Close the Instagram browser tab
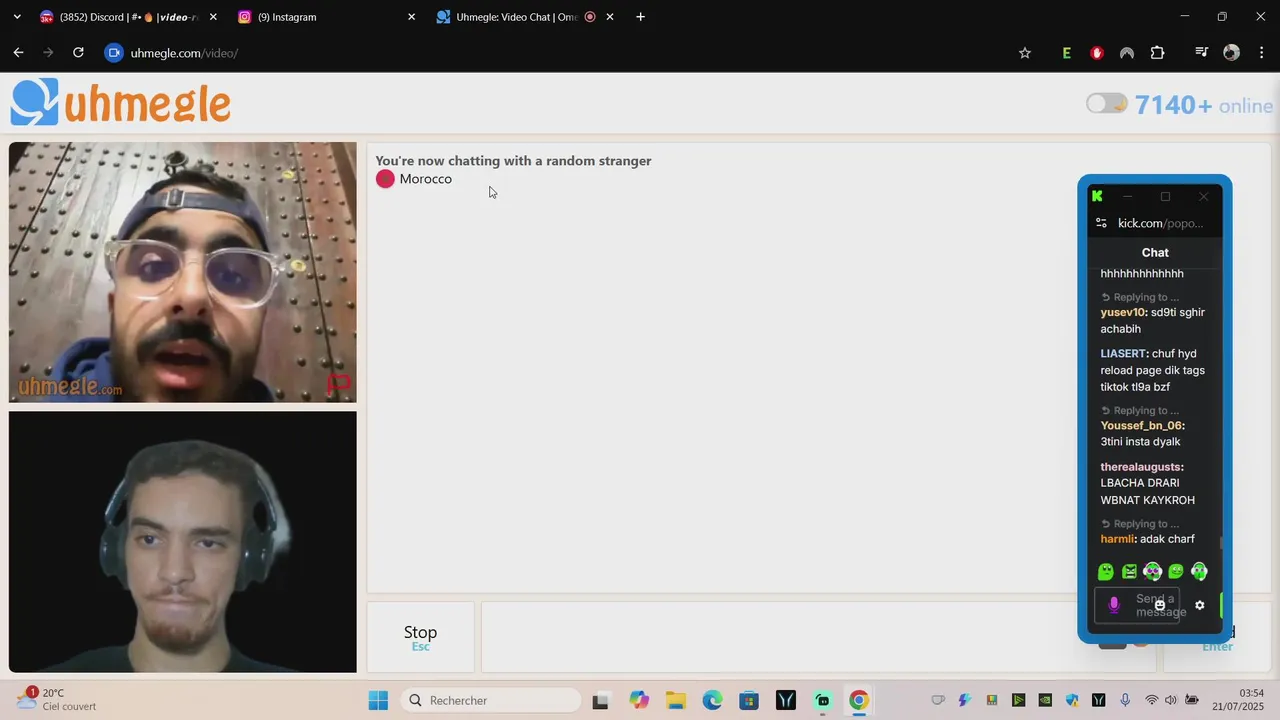The width and height of the screenshot is (1280, 720). click(411, 17)
